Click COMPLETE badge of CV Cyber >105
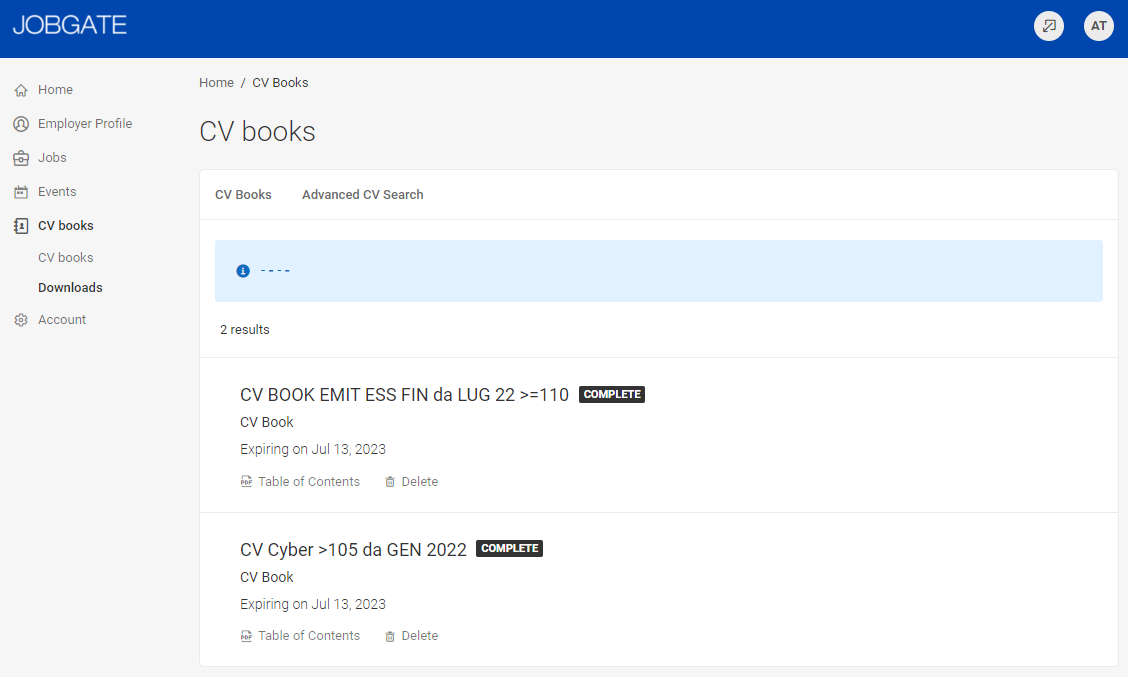Screen dimensions: 1128x677 point(509,548)
